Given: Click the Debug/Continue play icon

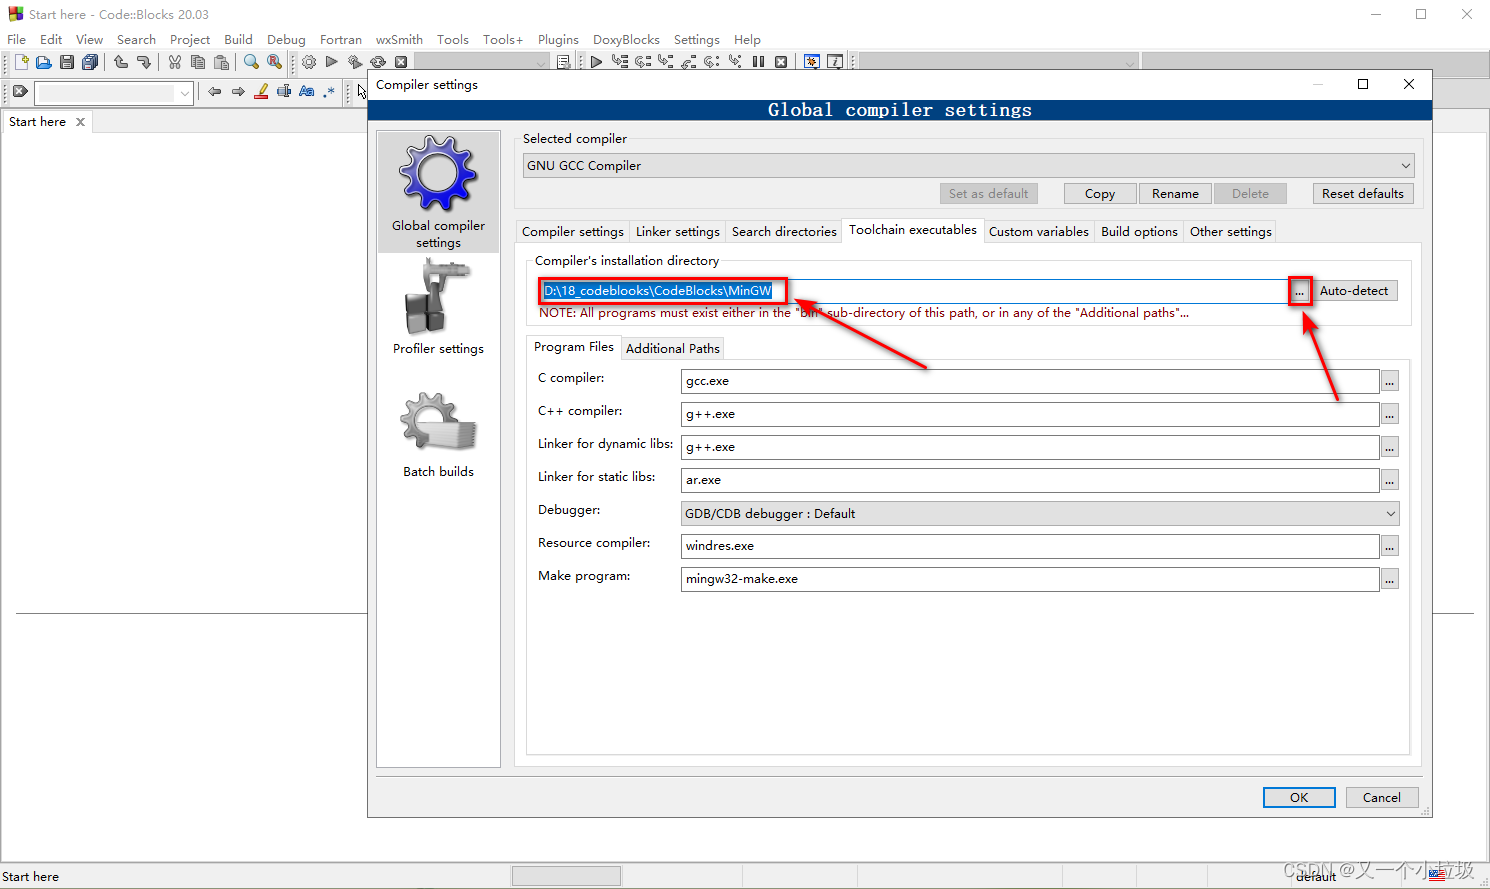Looking at the screenshot, I should click(x=596, y=62).
